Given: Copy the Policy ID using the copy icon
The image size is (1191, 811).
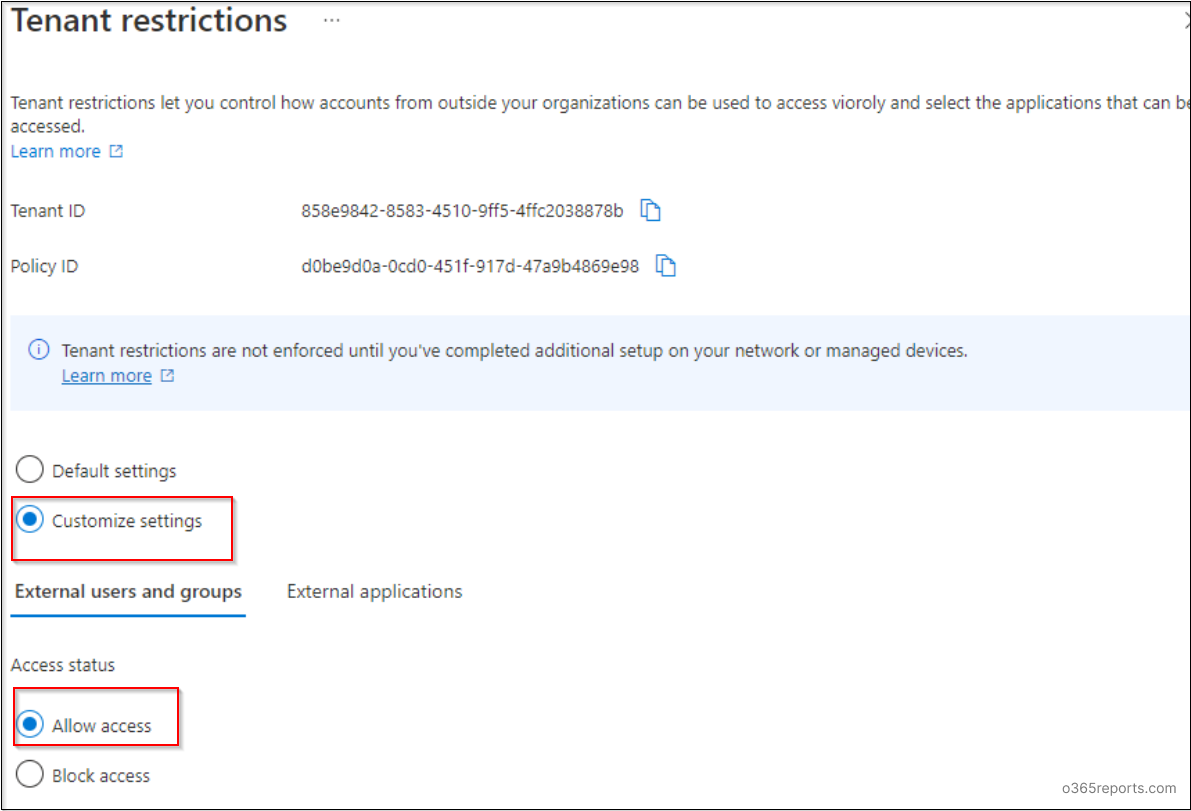Looking at the screenshot, I should [x=665, y=265].
